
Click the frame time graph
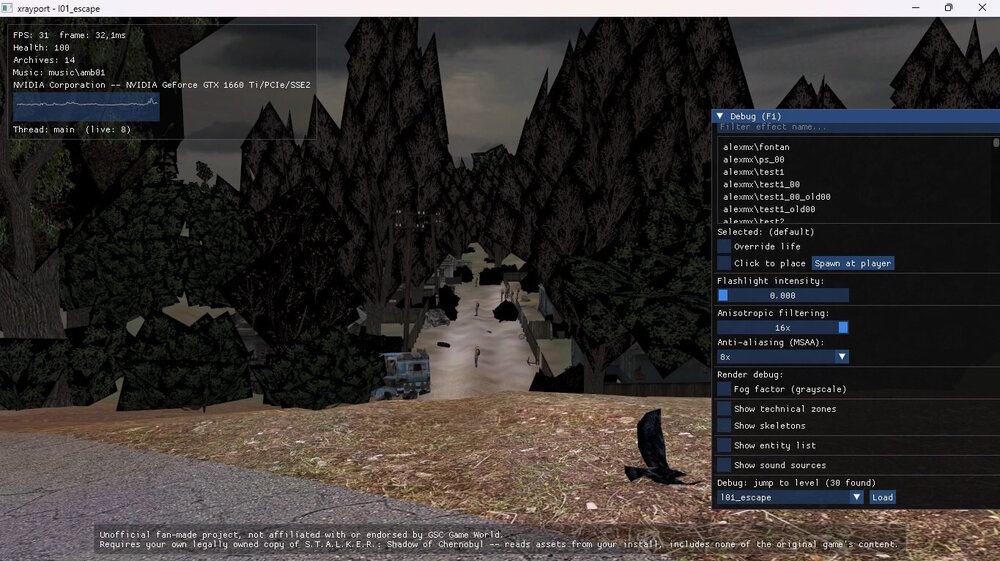[x=86, y=107]
